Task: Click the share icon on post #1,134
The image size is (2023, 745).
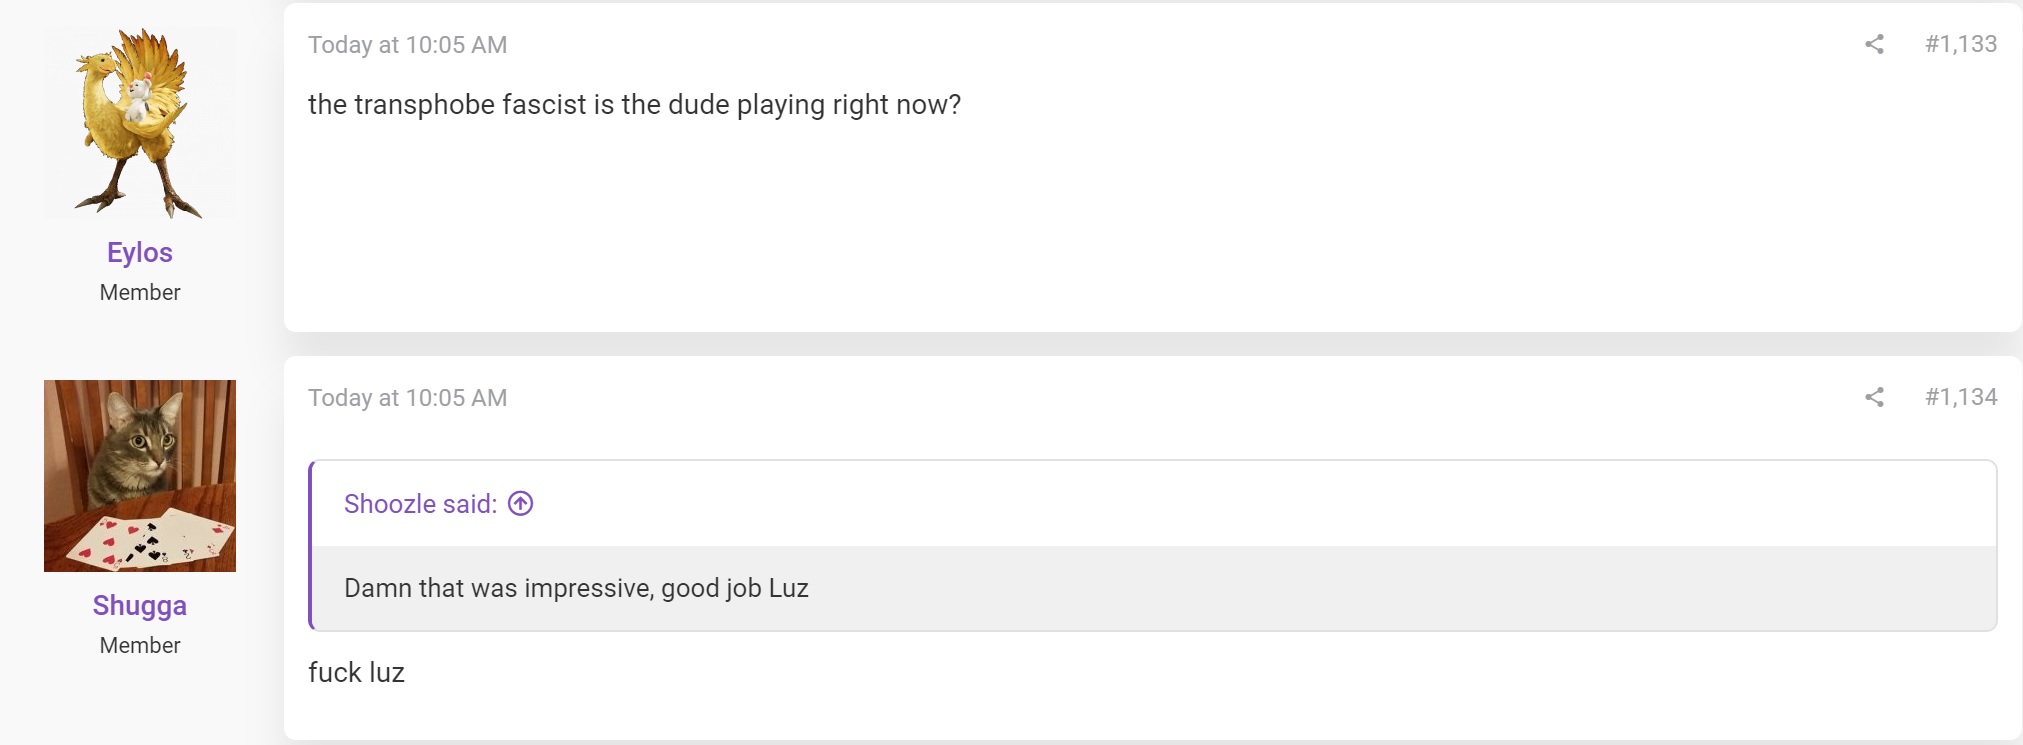Action: 1874,397
